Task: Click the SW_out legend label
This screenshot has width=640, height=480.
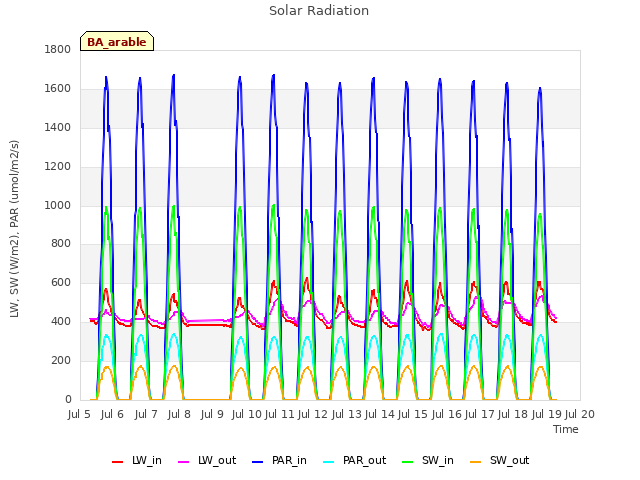Action: pos(509,461)
